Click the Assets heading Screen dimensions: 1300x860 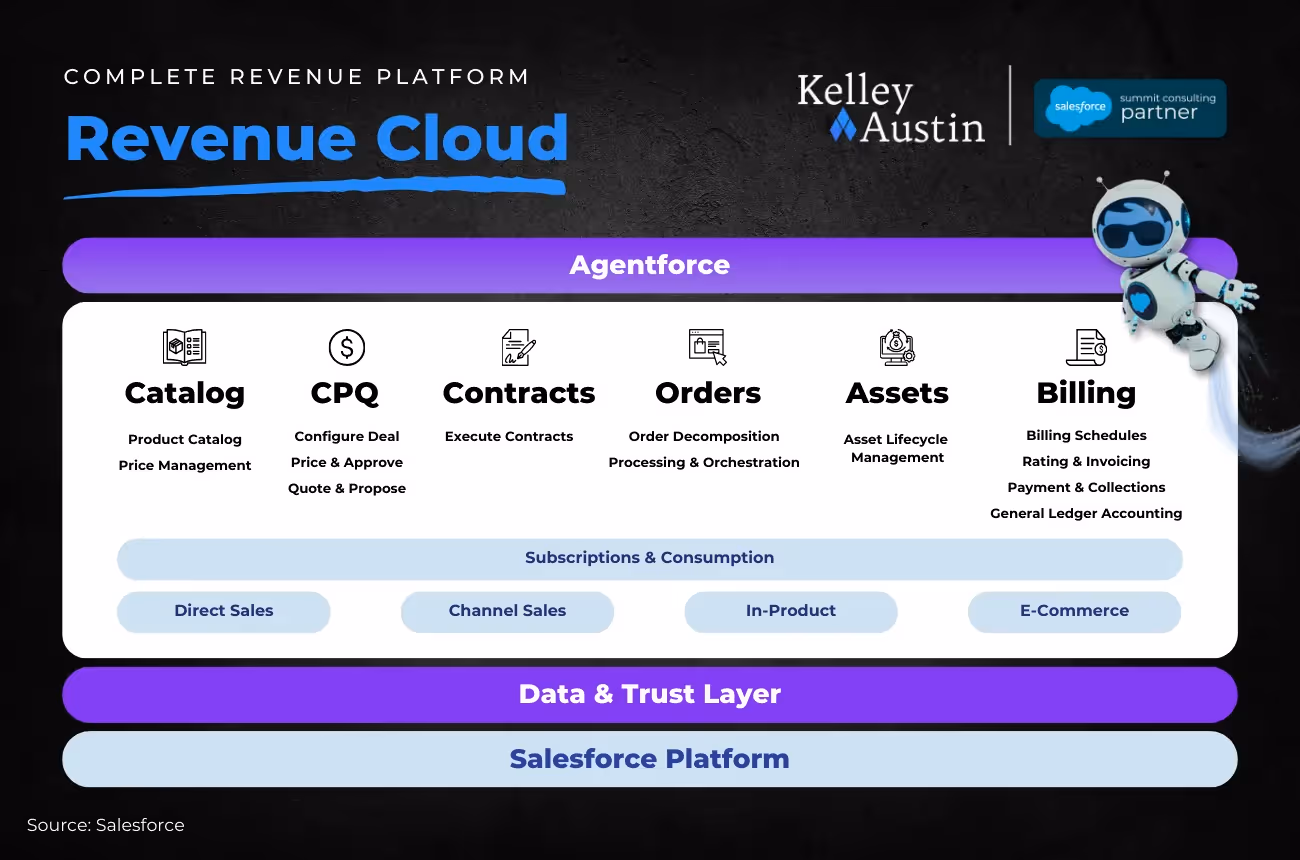point(897,393)
